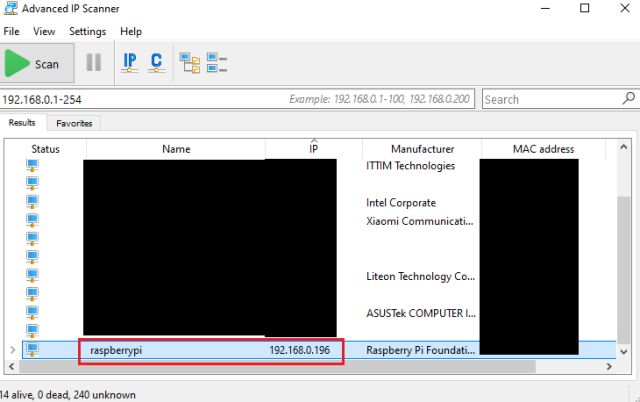Sort by the IP column header

pos(313,149)
